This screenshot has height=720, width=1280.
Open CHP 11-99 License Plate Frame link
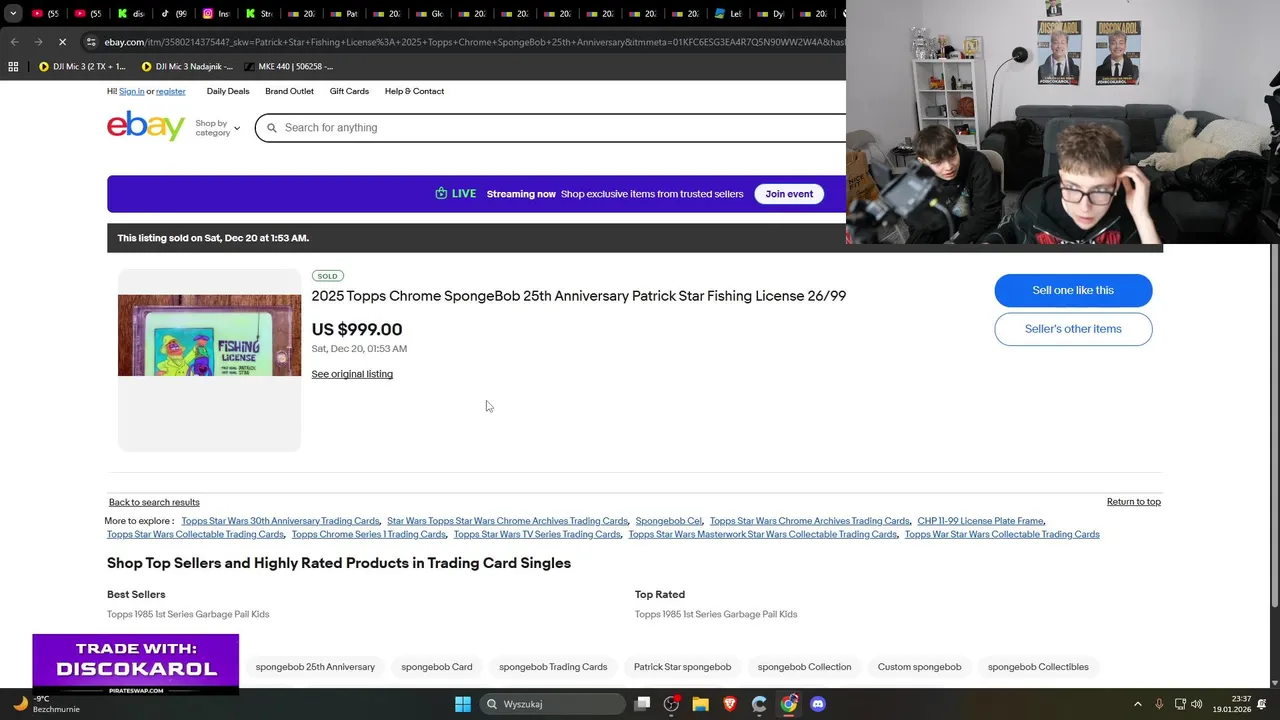[980, 521]
